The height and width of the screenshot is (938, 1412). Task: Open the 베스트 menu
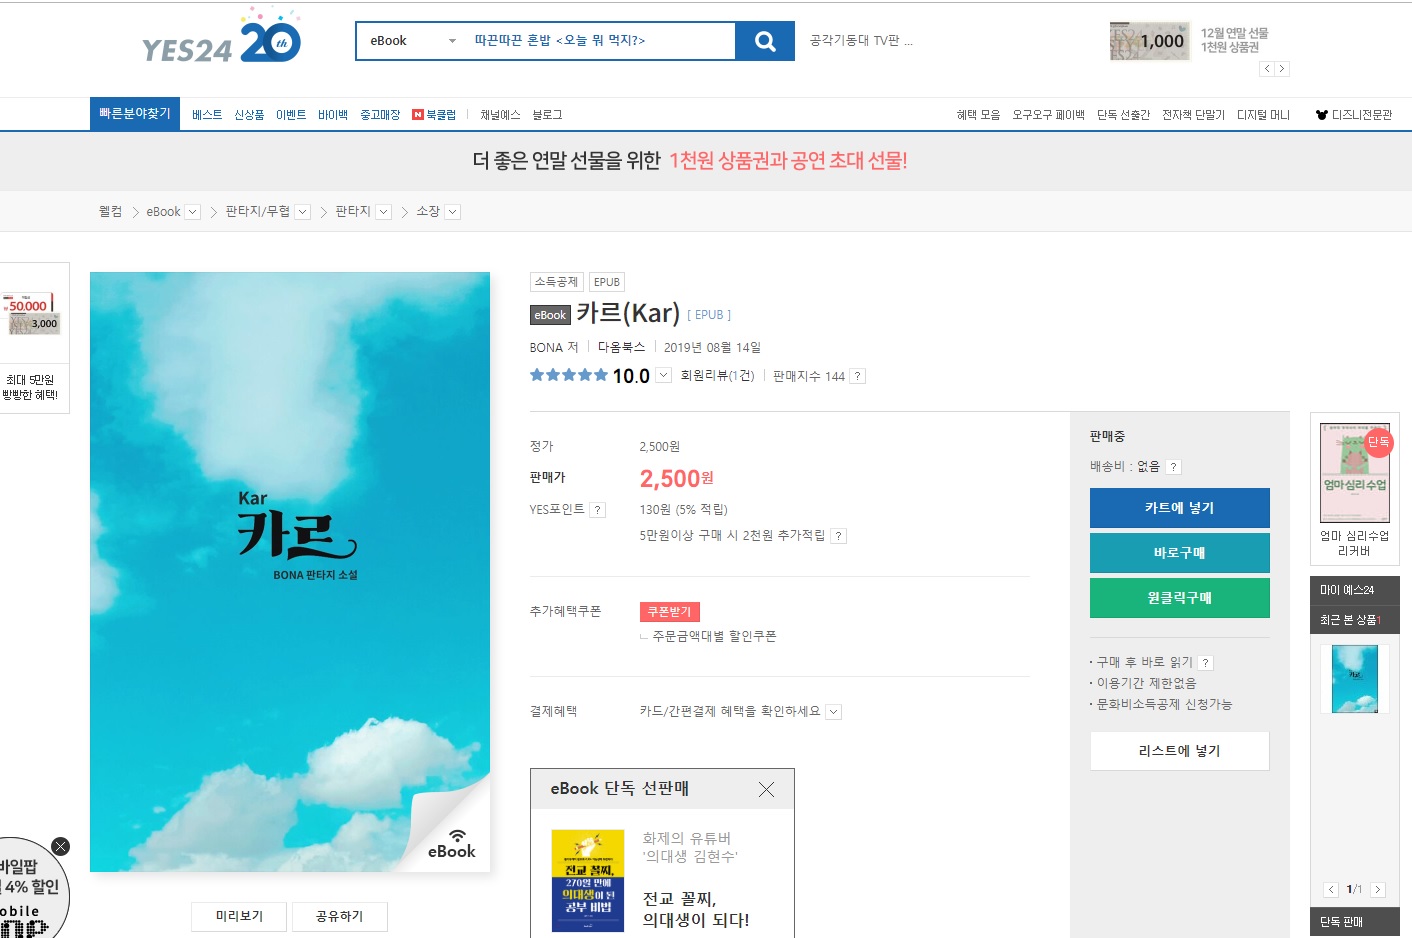coord(207,115)
